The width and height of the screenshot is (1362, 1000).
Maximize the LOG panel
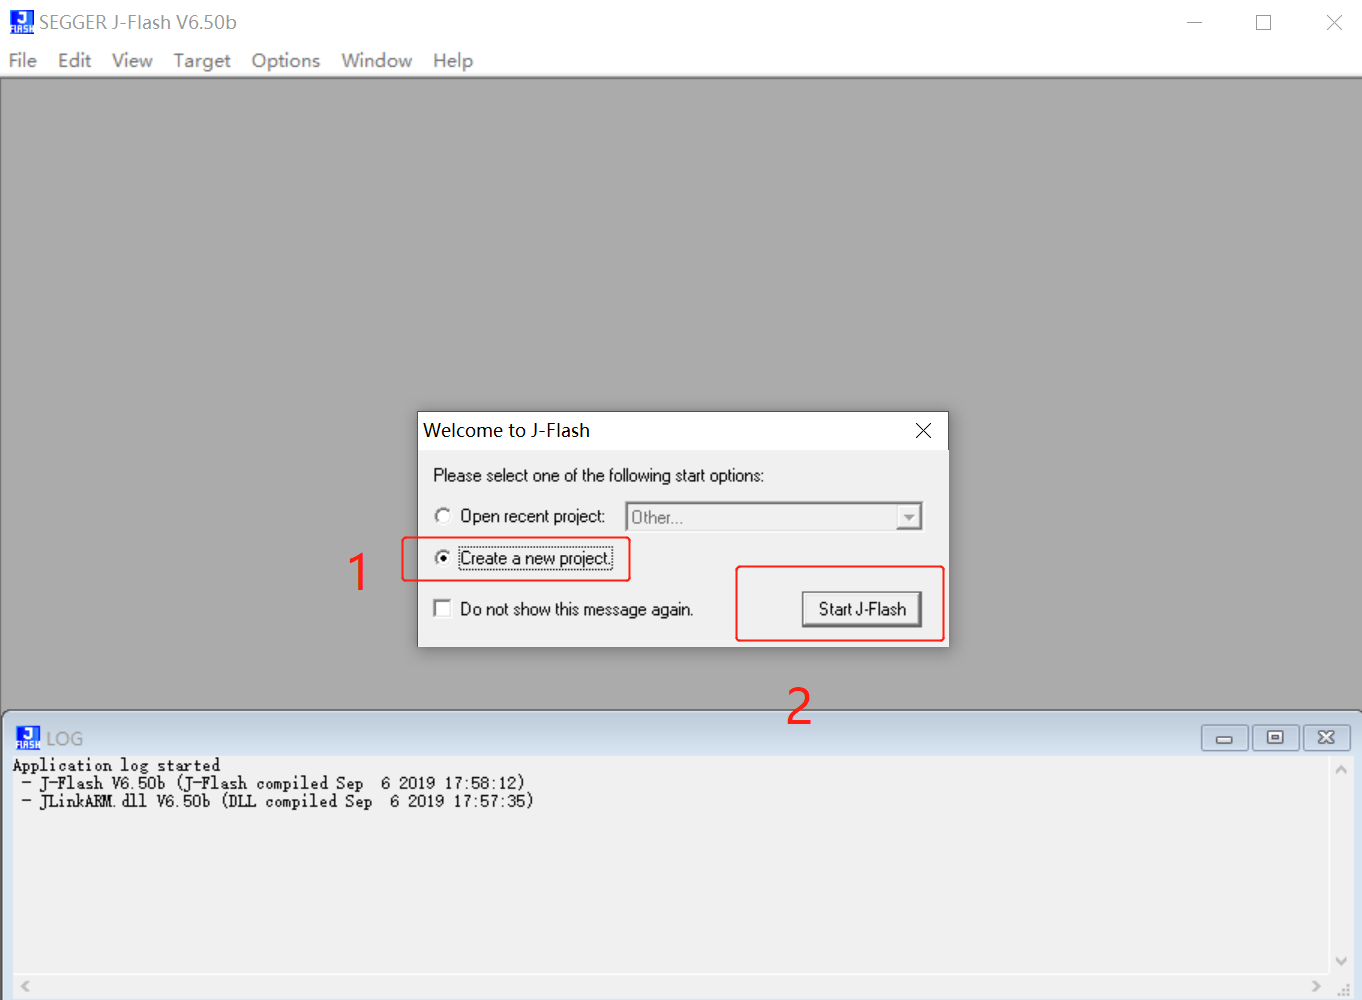pos(1275,738)
